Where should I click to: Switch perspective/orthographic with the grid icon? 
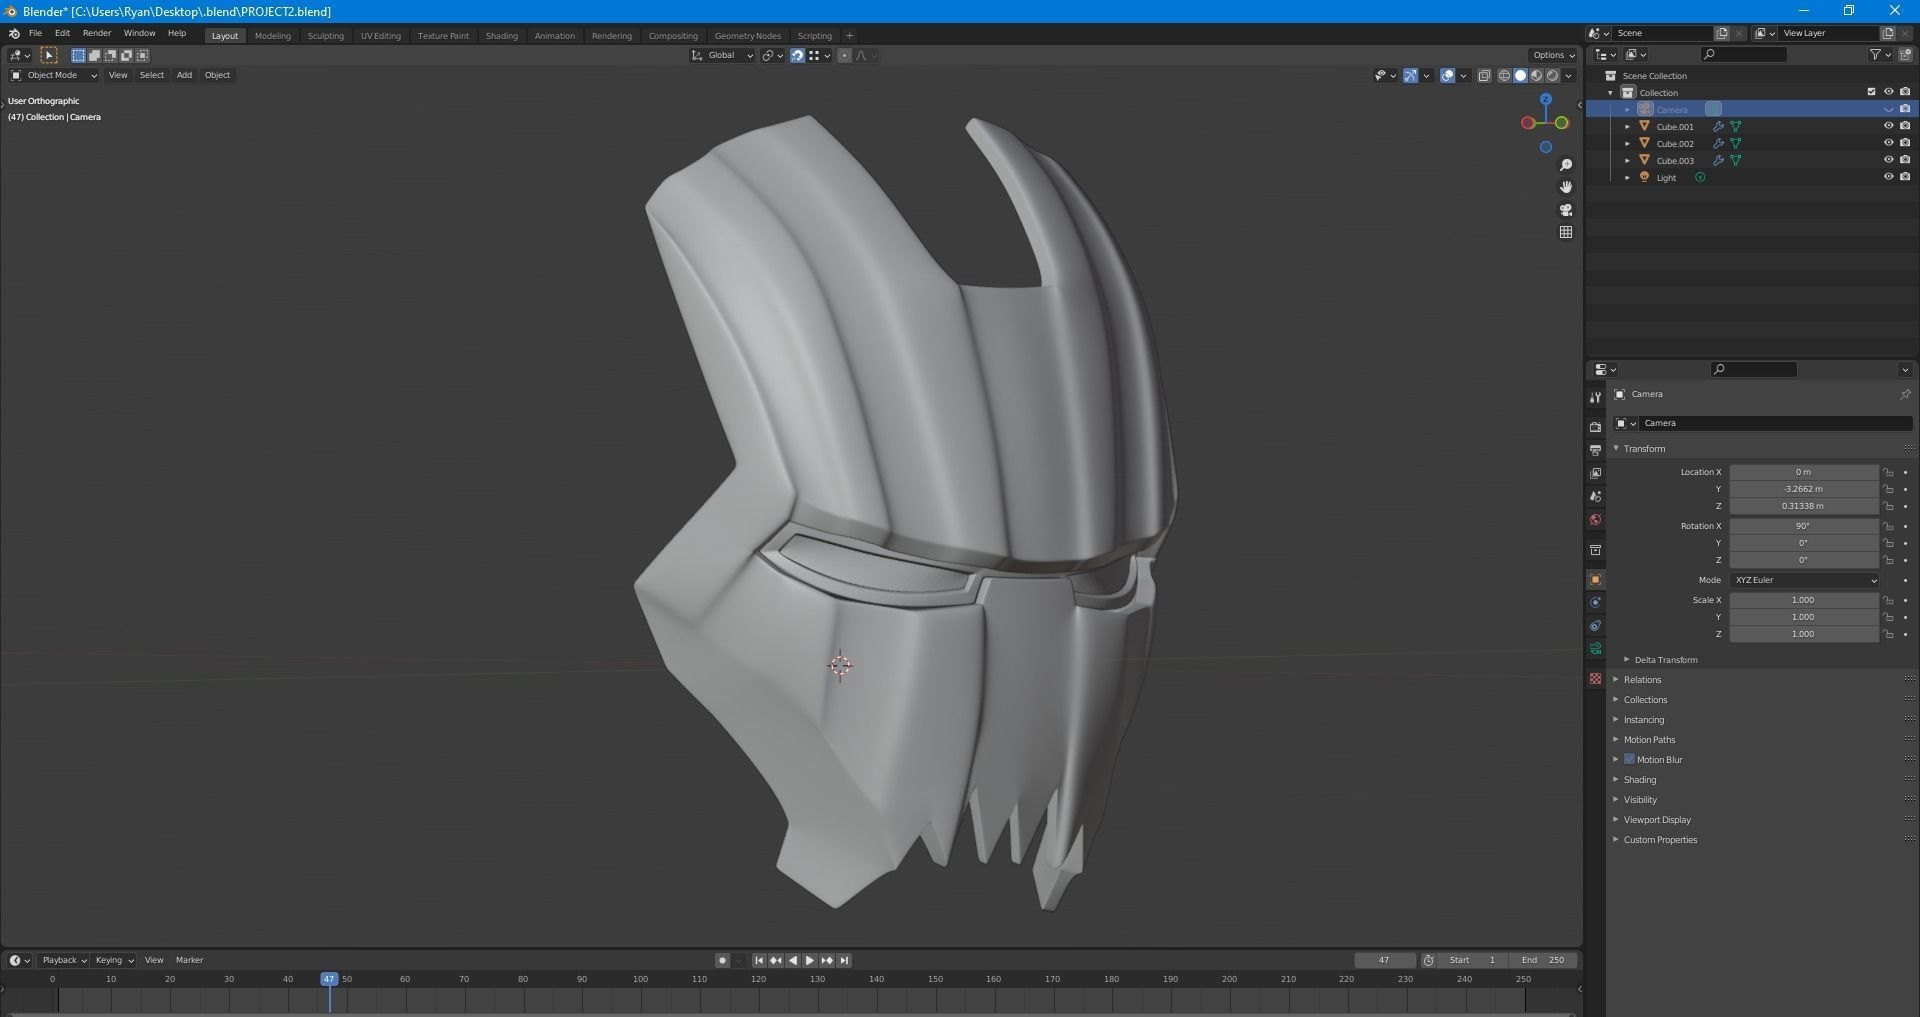(x=1566, y=232)
